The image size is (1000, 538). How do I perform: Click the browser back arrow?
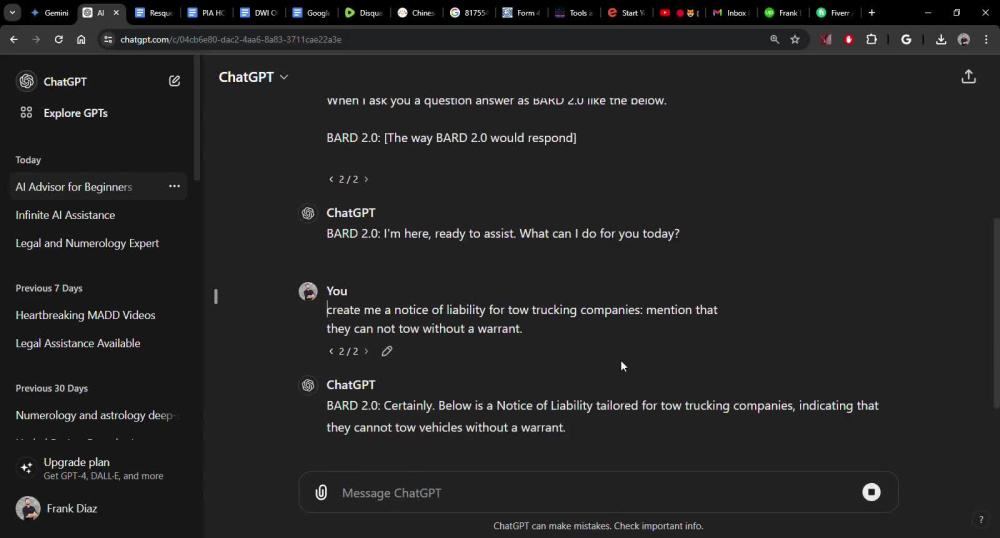(14, 40)
